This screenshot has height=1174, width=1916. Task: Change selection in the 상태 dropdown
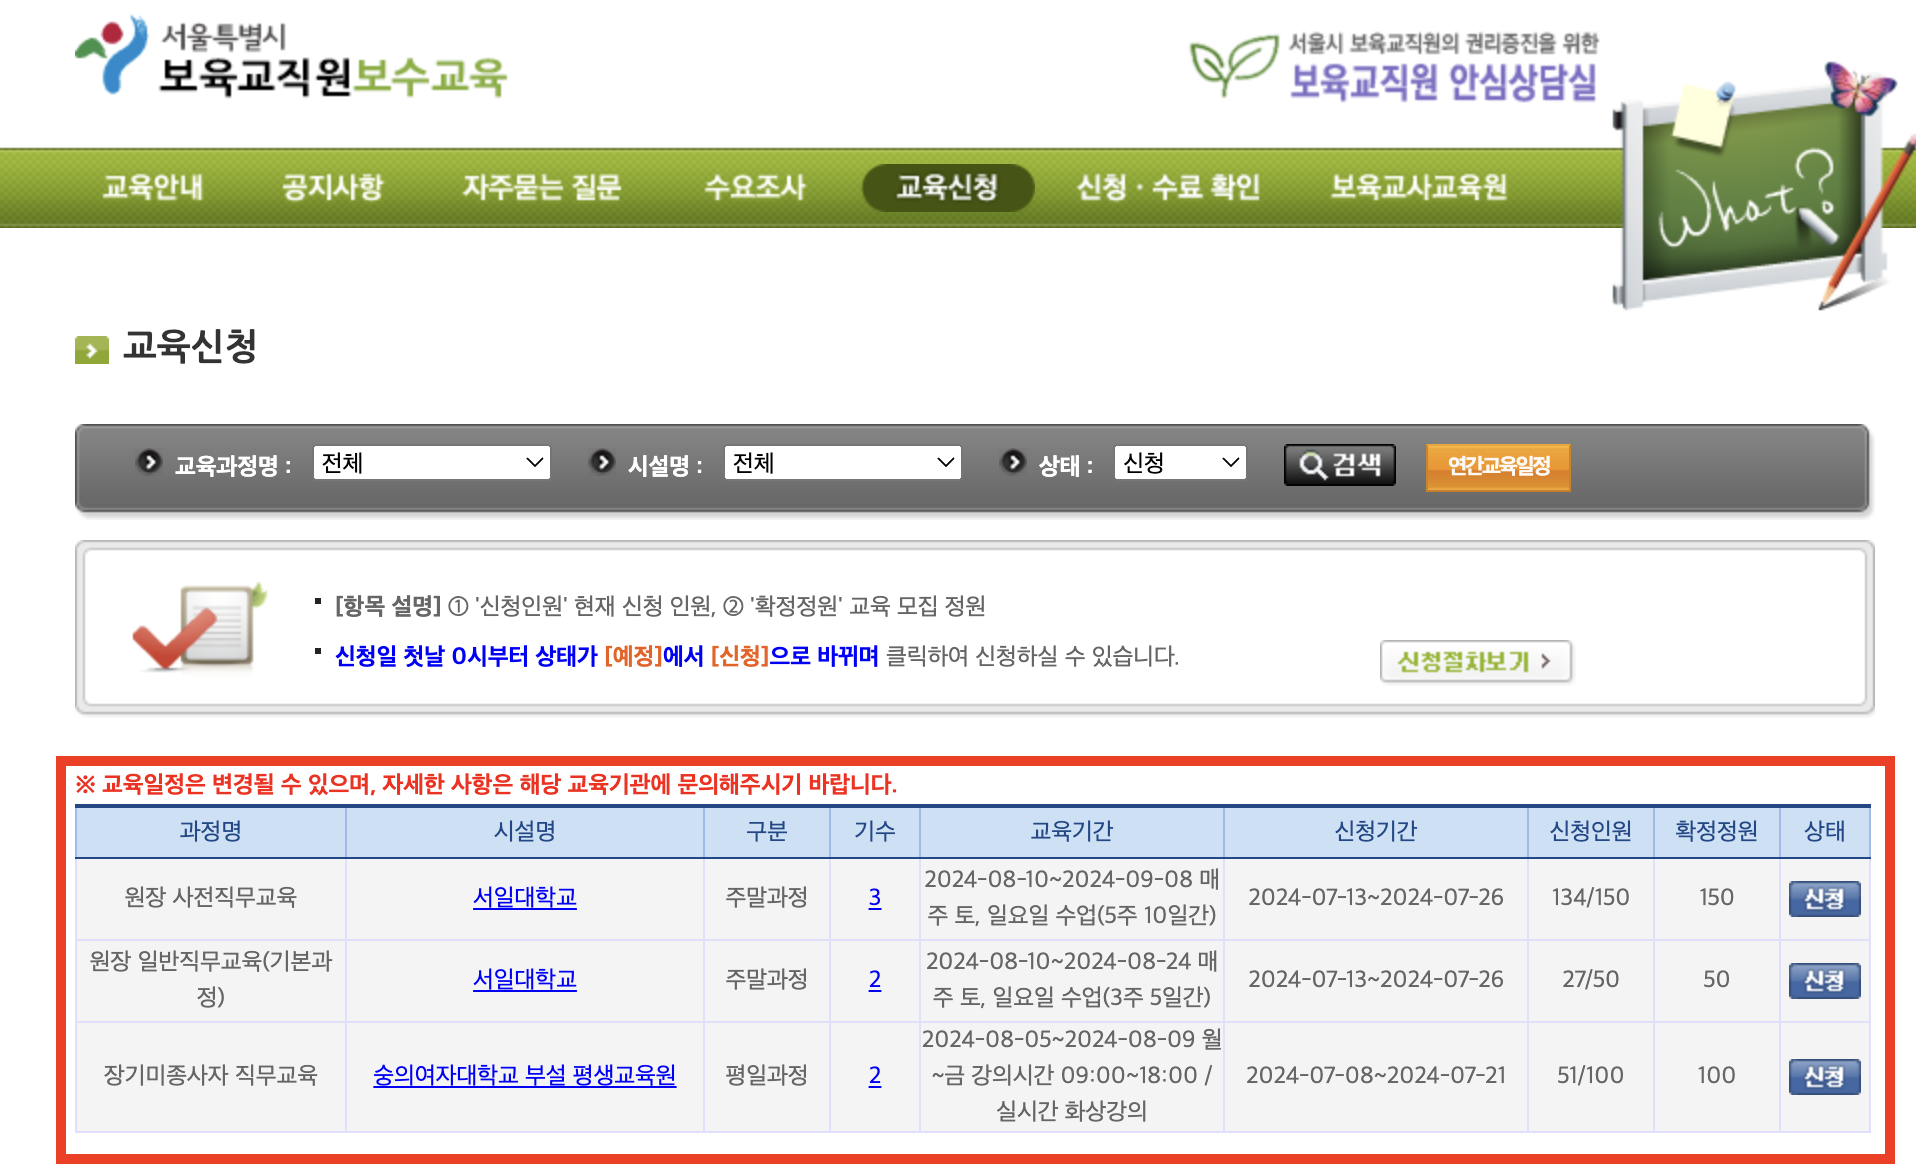click(1180, 462)
